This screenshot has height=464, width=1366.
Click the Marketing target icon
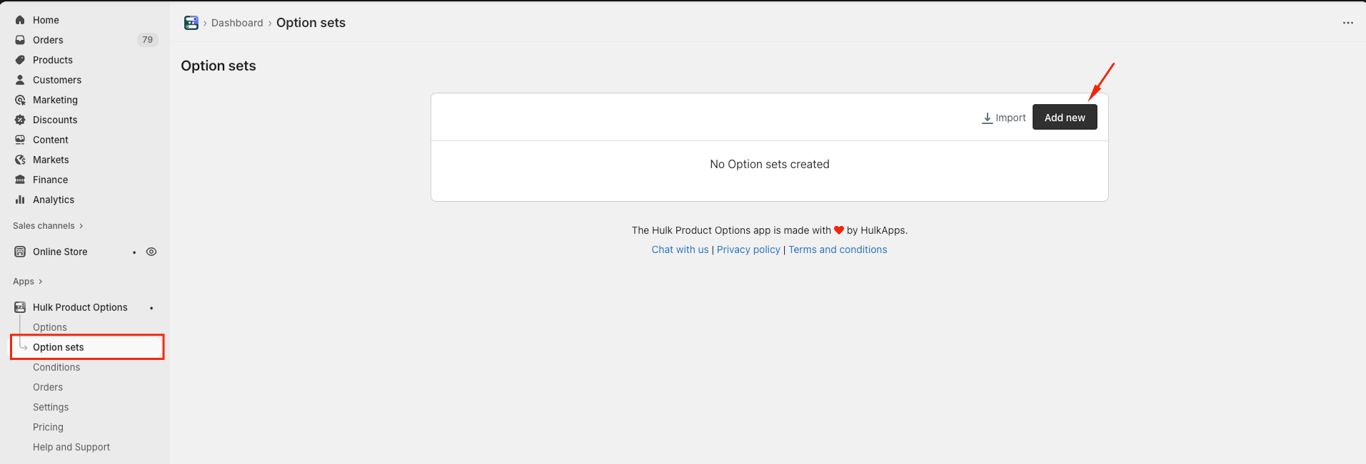coord(20,100)
